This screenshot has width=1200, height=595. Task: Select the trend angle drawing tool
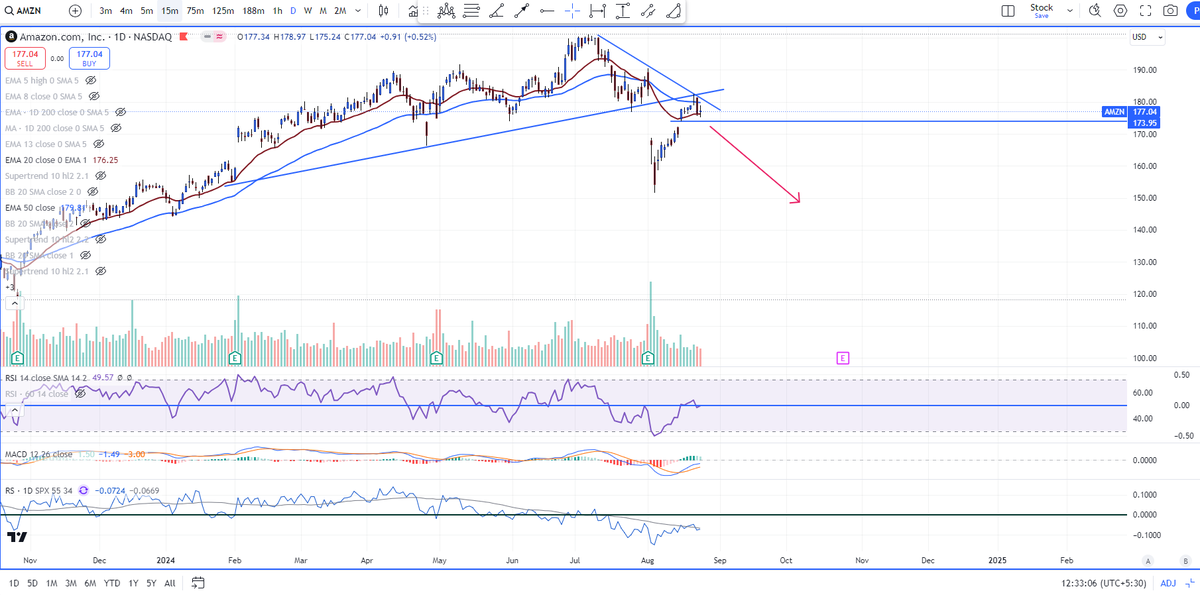point(496,11)
